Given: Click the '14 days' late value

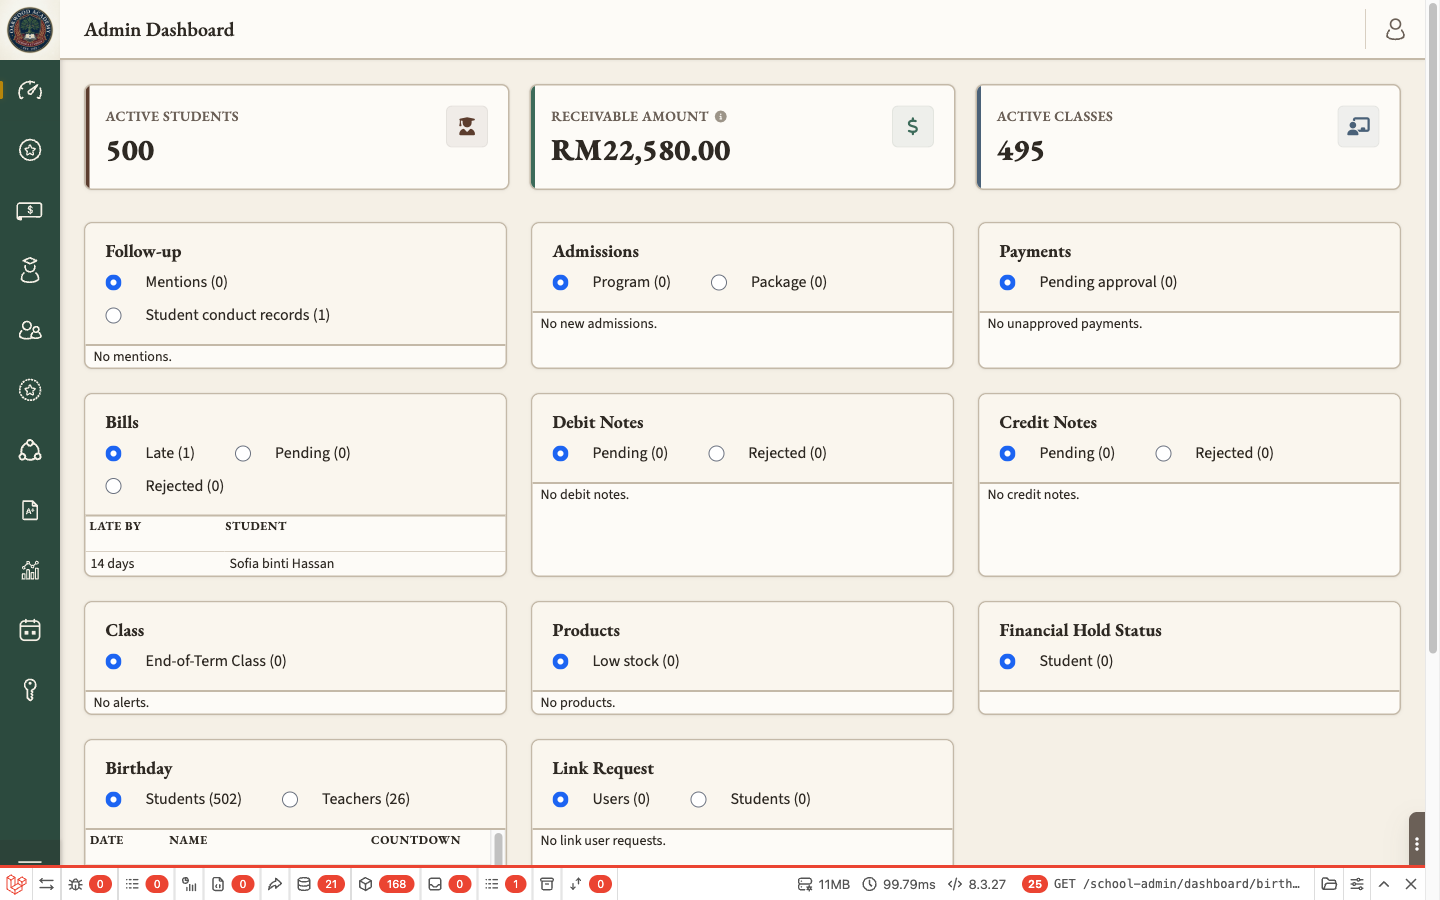Looking at the screenshot, I should (x=113, y=564).
